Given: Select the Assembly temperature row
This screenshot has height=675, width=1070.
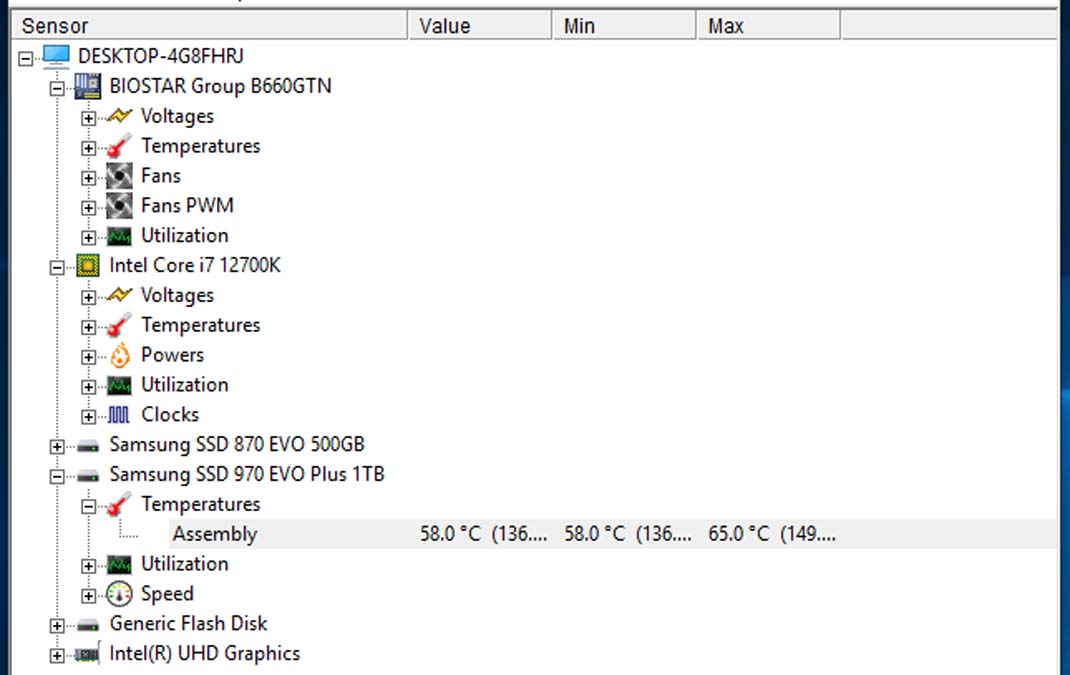Looking at the screenshot, I should (612, 534).
